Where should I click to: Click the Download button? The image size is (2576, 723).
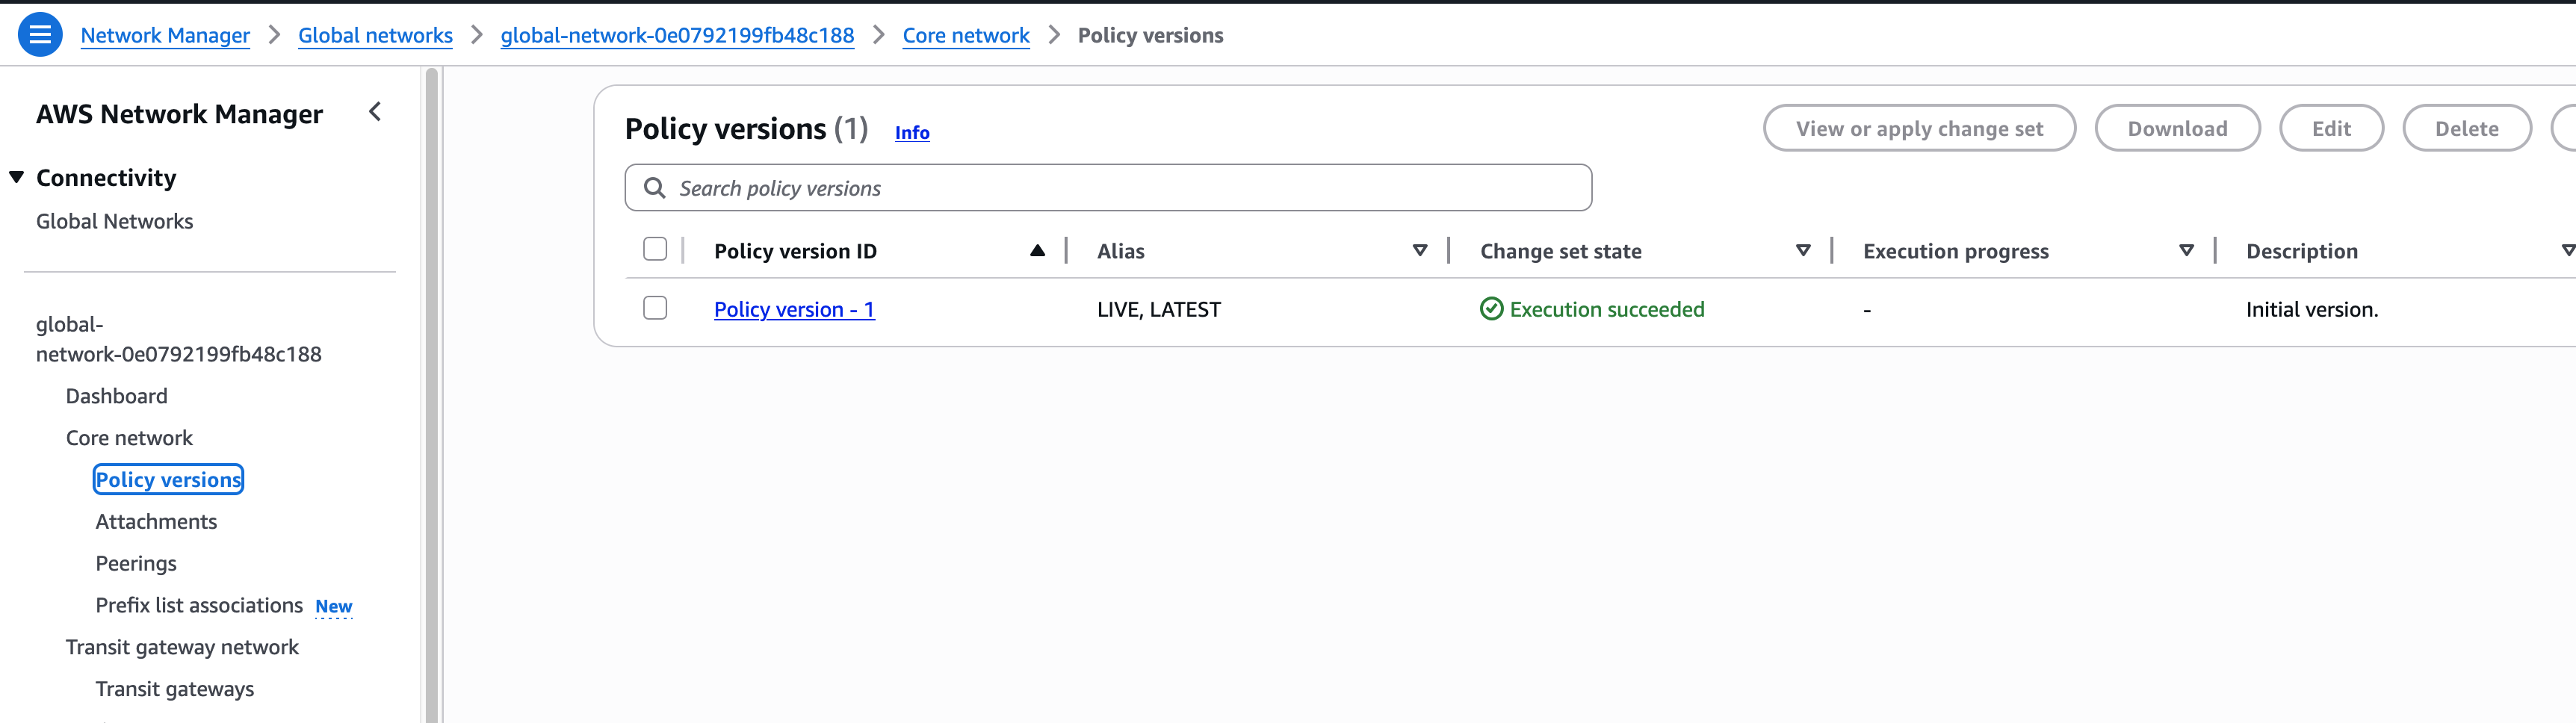coord(2176,128)
